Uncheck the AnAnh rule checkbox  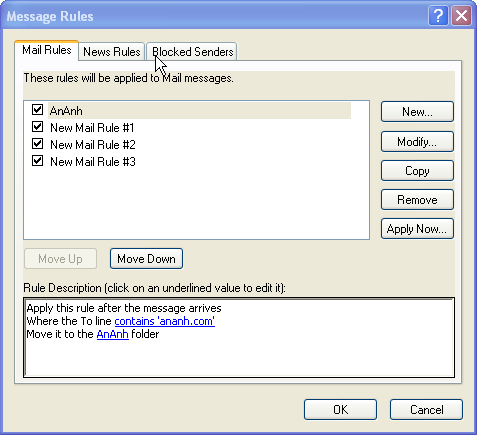pyautogui.click(x=37, y=109)
